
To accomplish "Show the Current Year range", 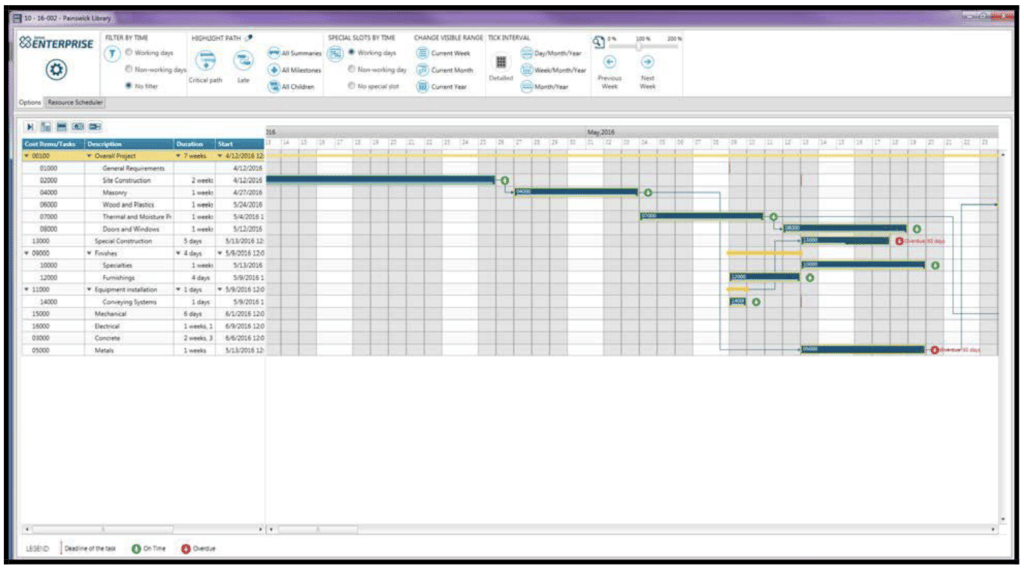I will [442, 86].
